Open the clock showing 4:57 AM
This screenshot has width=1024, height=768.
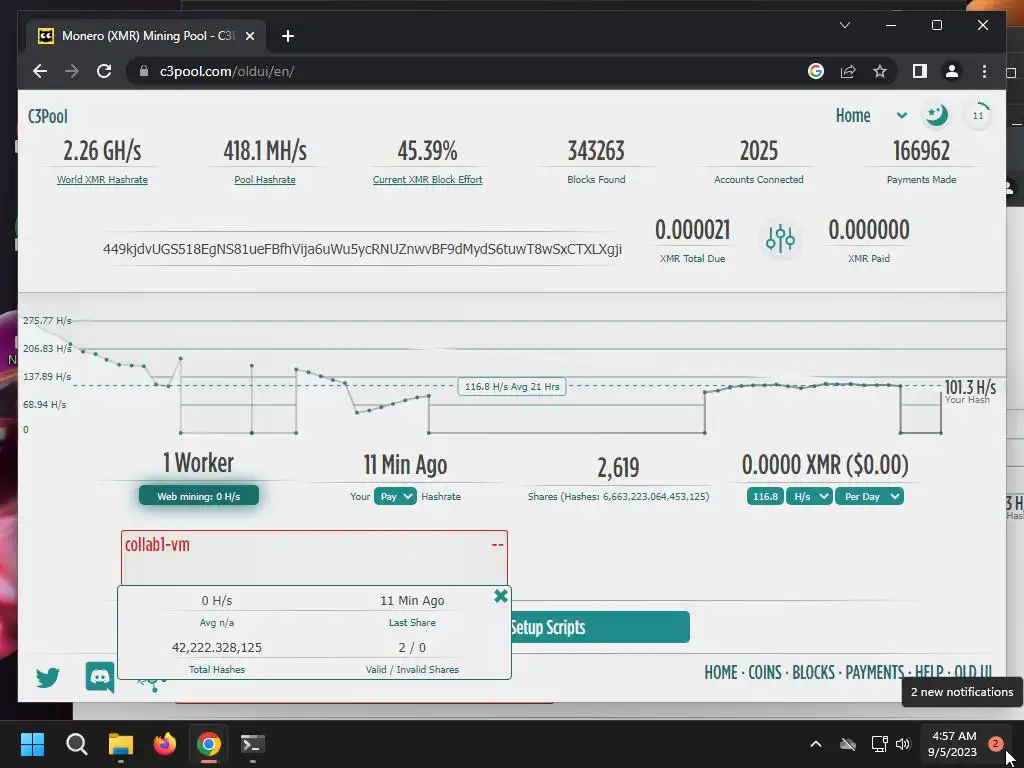(953, 744)
